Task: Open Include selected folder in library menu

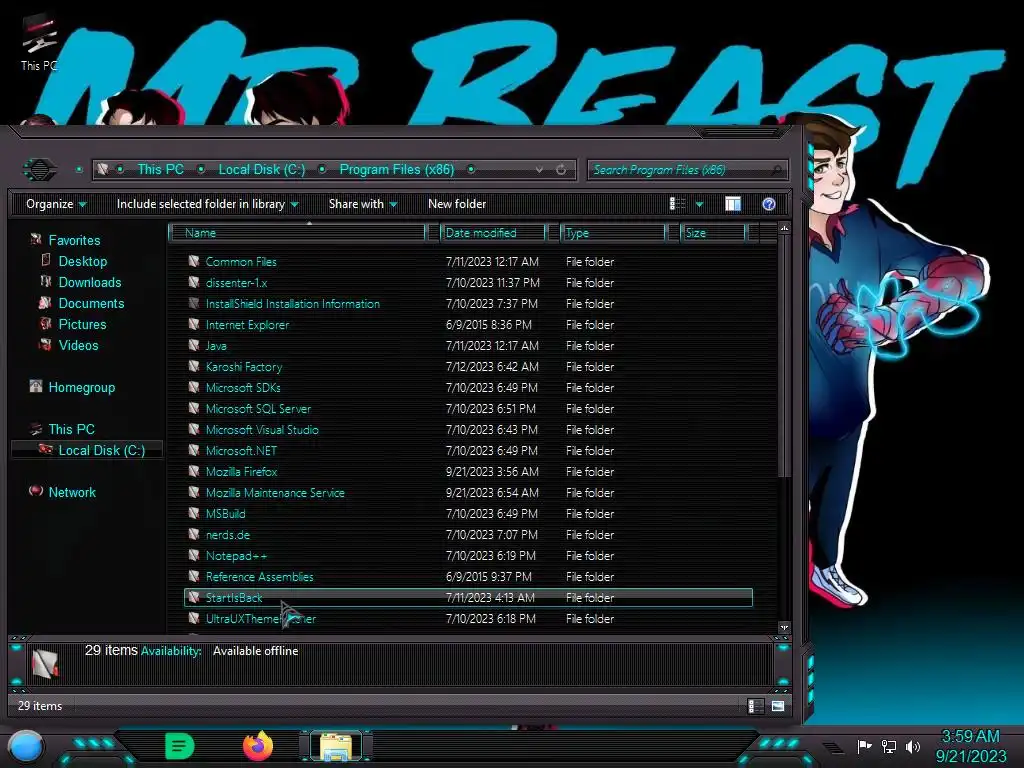Action: click(207, 204)
